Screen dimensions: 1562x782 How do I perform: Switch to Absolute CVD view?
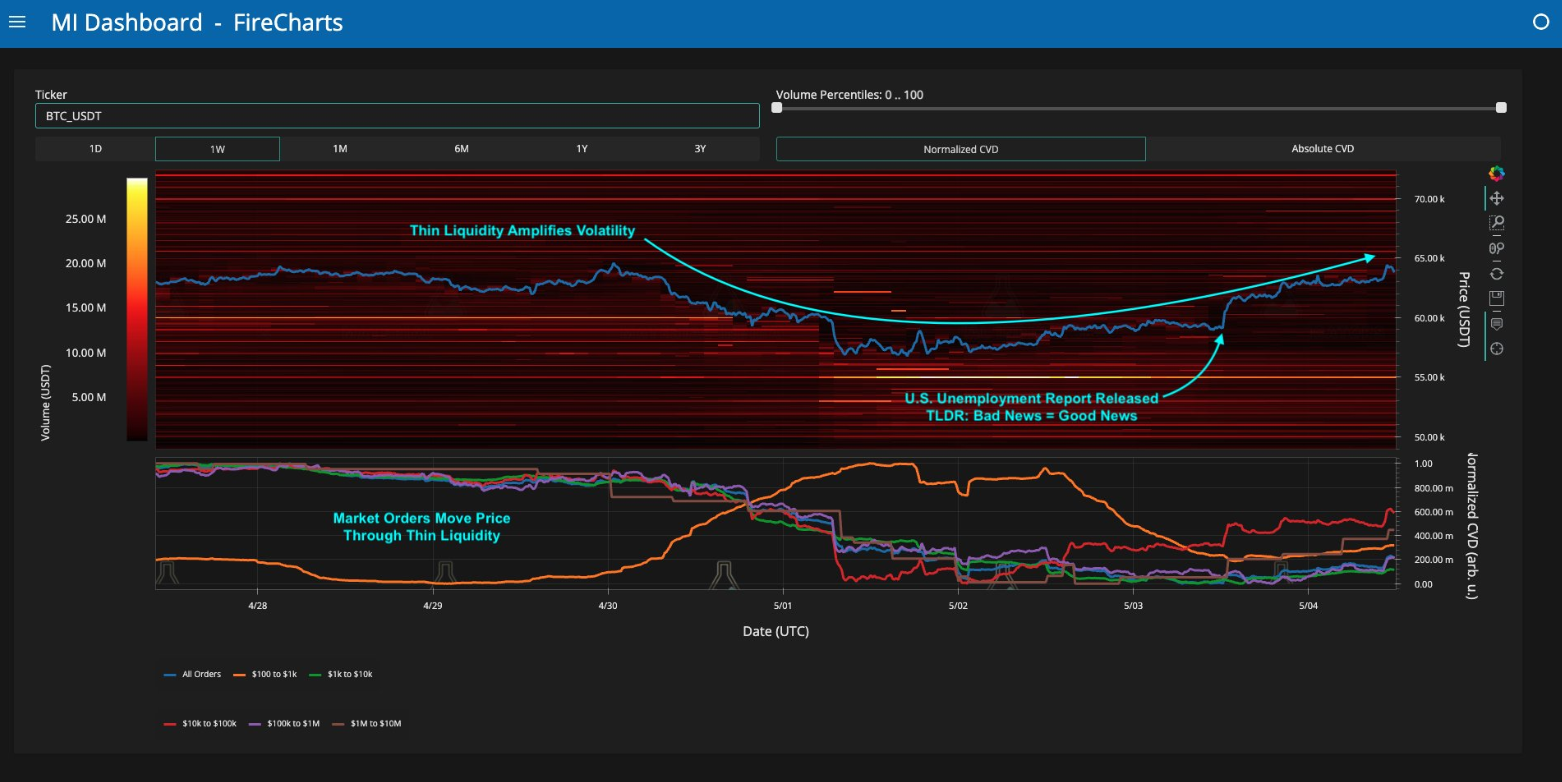tap(1322, 149)
